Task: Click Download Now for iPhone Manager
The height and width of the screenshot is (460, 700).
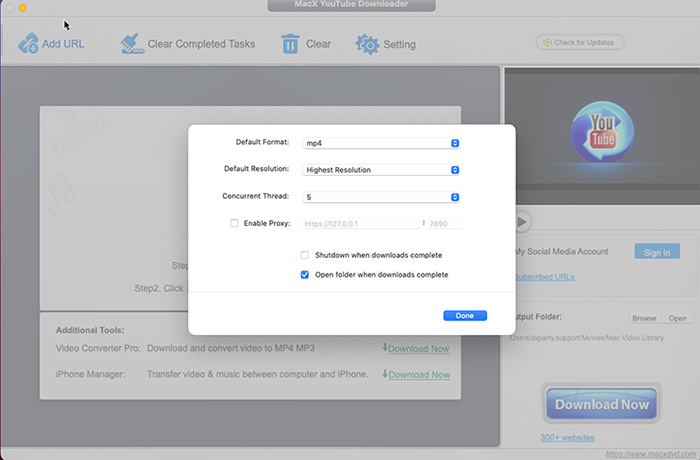Action: pyautogui.click(x=419, y=375)
